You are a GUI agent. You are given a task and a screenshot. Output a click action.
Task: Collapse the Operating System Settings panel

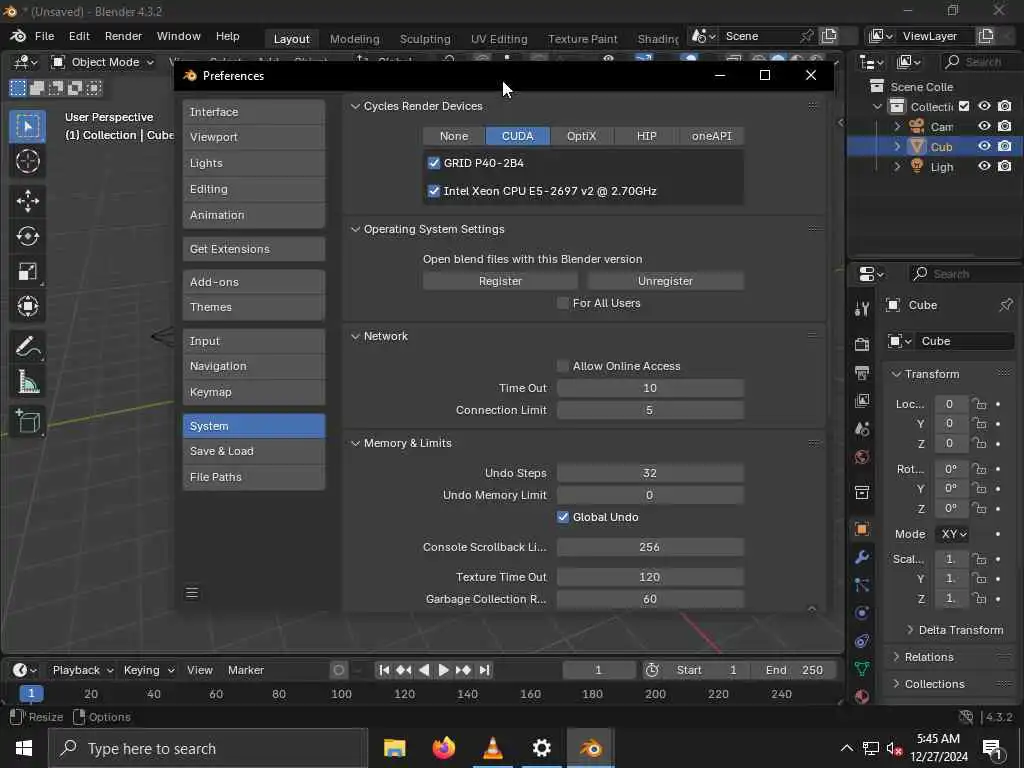(355, 229)
